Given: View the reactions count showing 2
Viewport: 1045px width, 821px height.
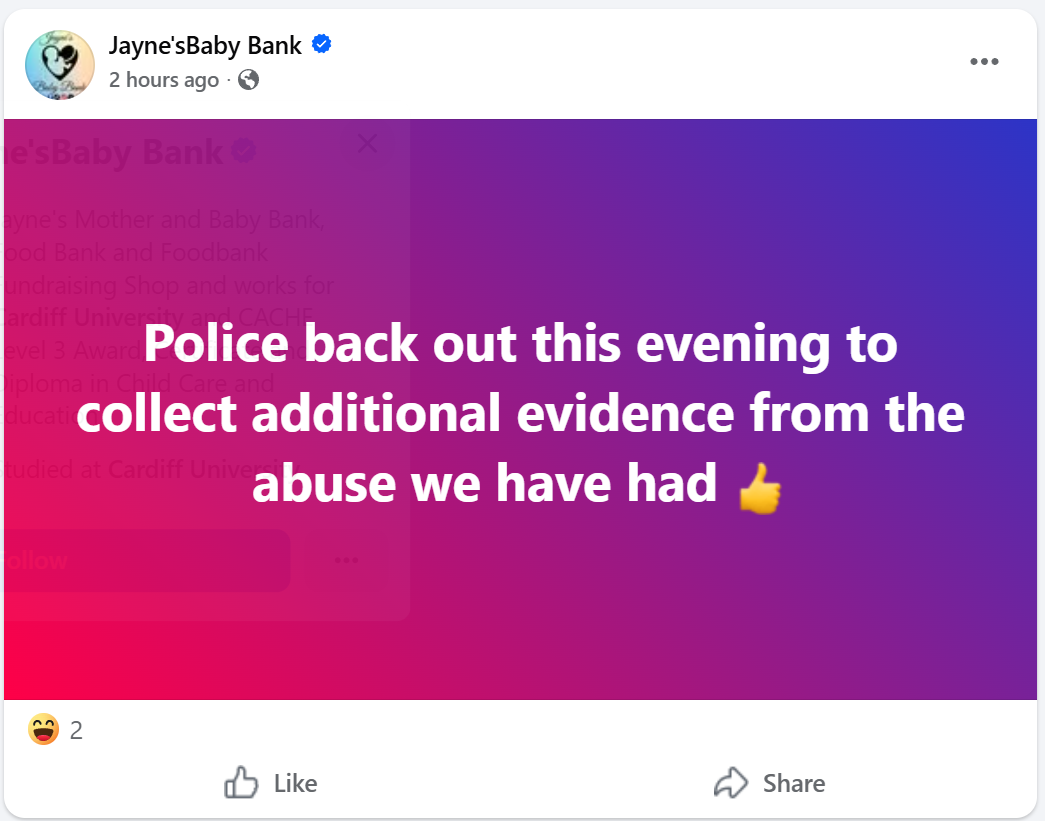Looking at the screenshot, I should tap(76, 731).
